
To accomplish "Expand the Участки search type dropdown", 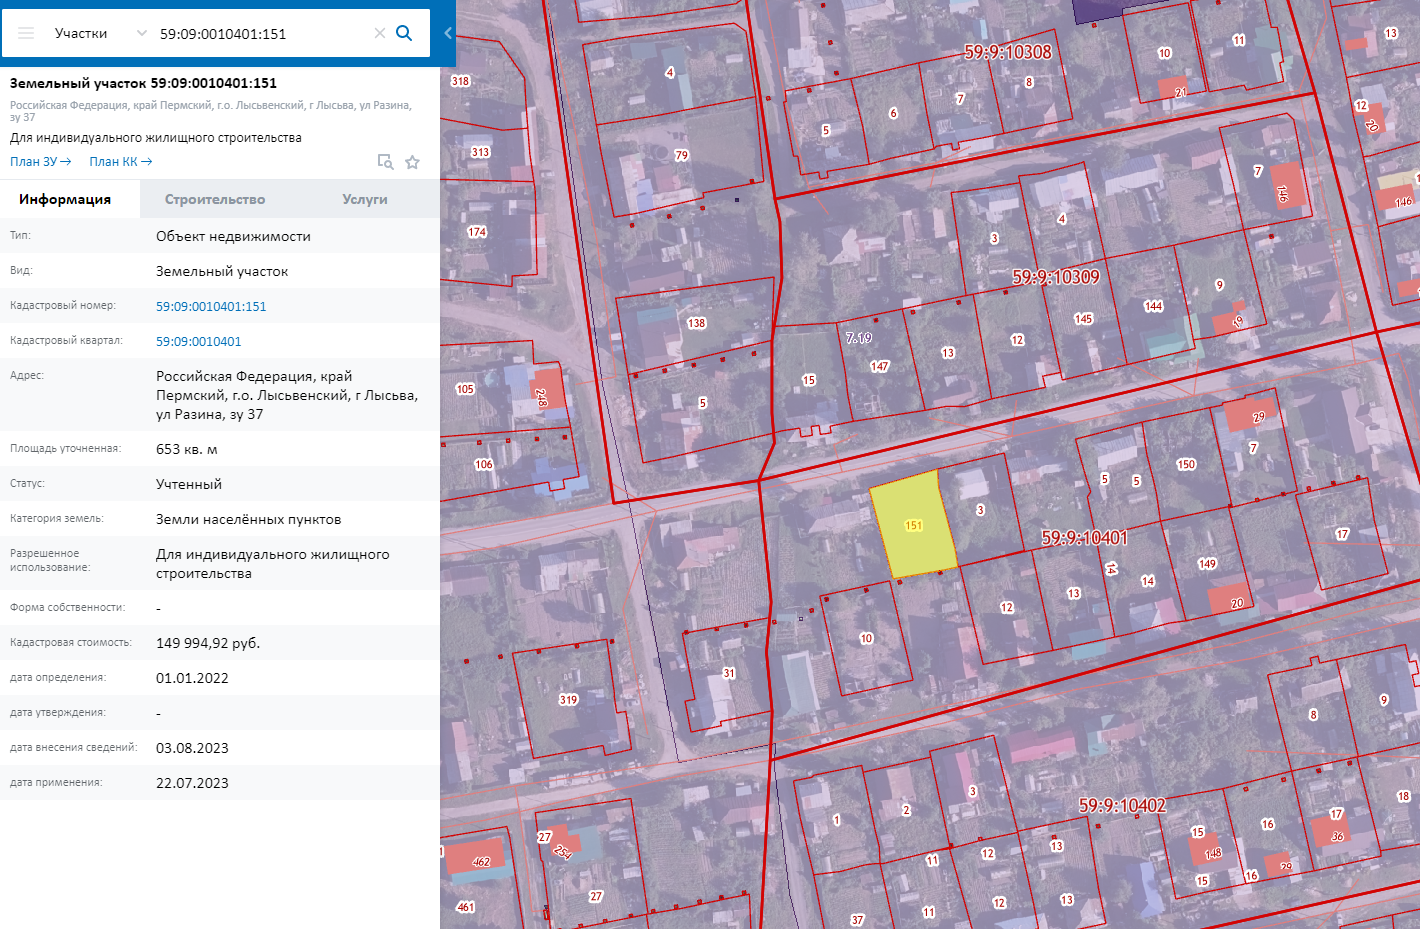I will [x=141, y=33].
